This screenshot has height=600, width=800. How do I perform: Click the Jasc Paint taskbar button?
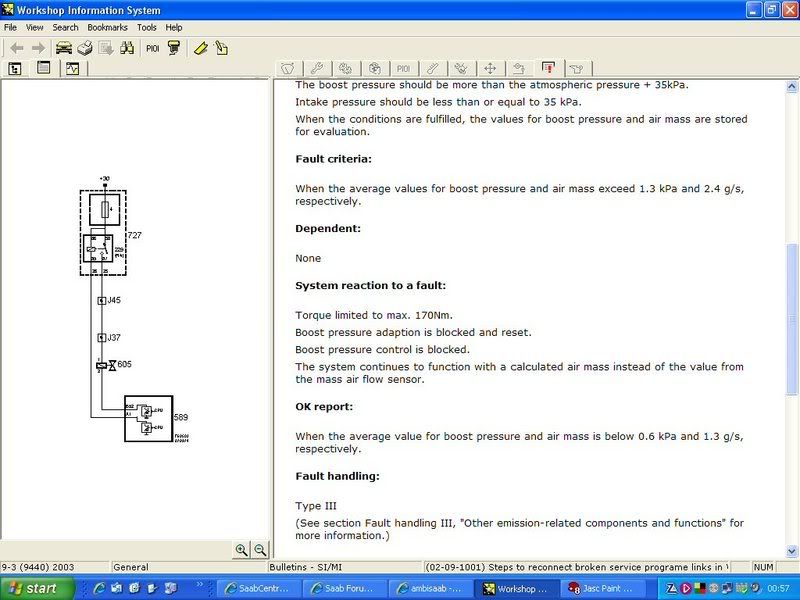[x=600, y=587]
